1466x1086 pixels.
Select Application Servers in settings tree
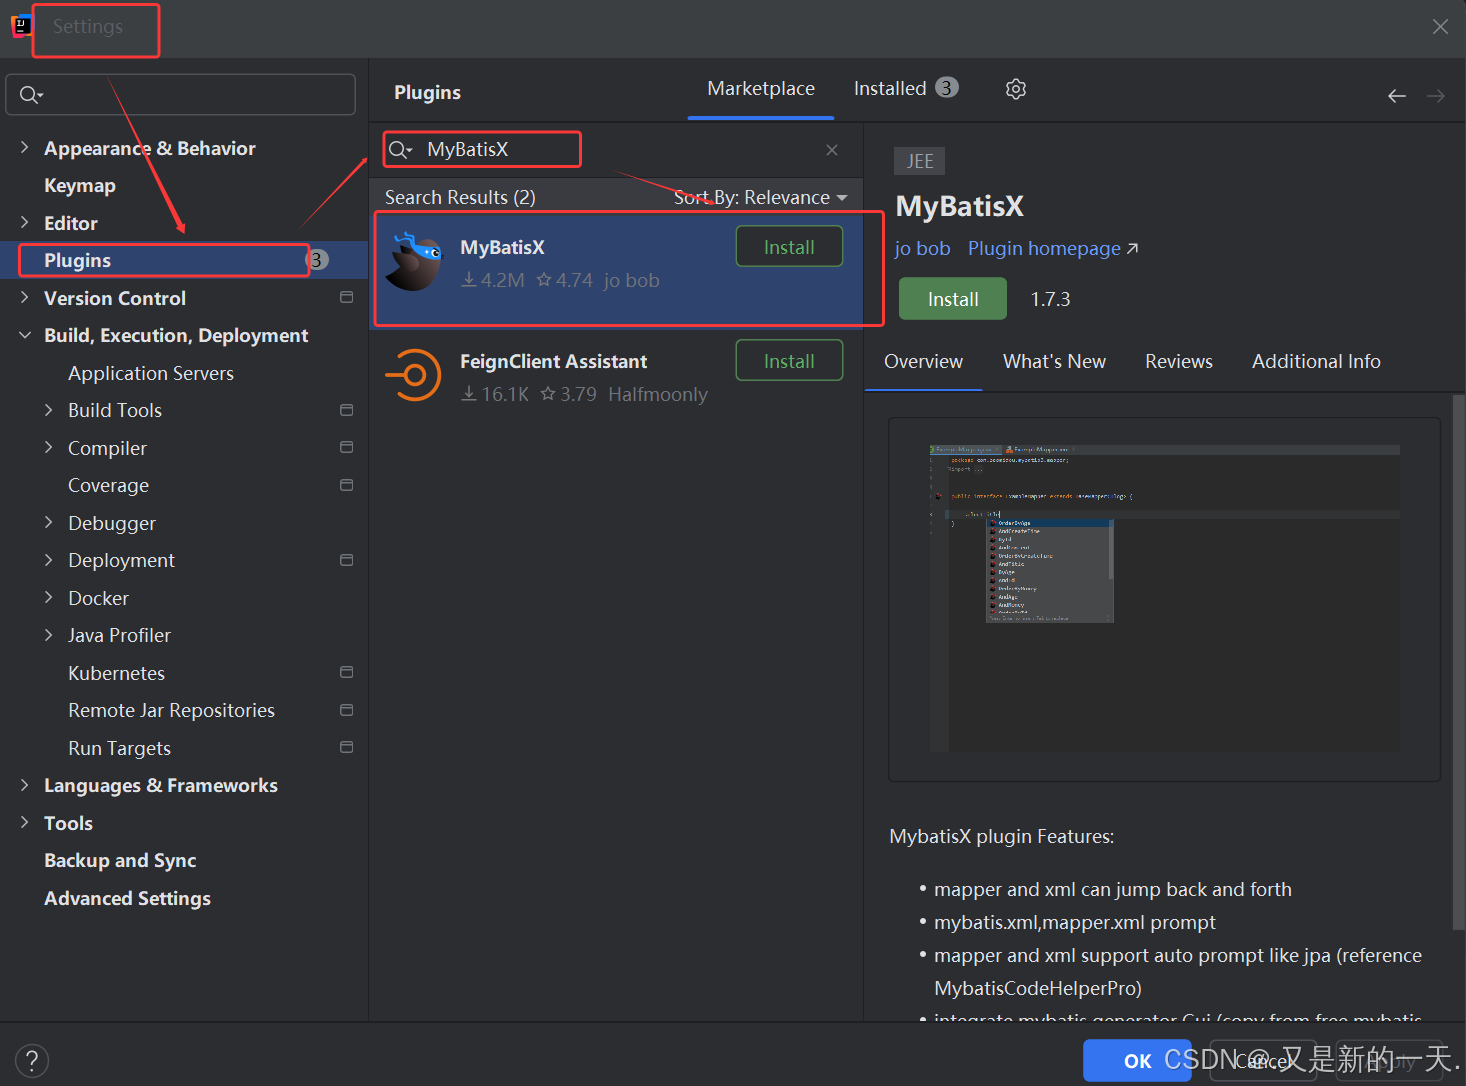click(151, 373)
